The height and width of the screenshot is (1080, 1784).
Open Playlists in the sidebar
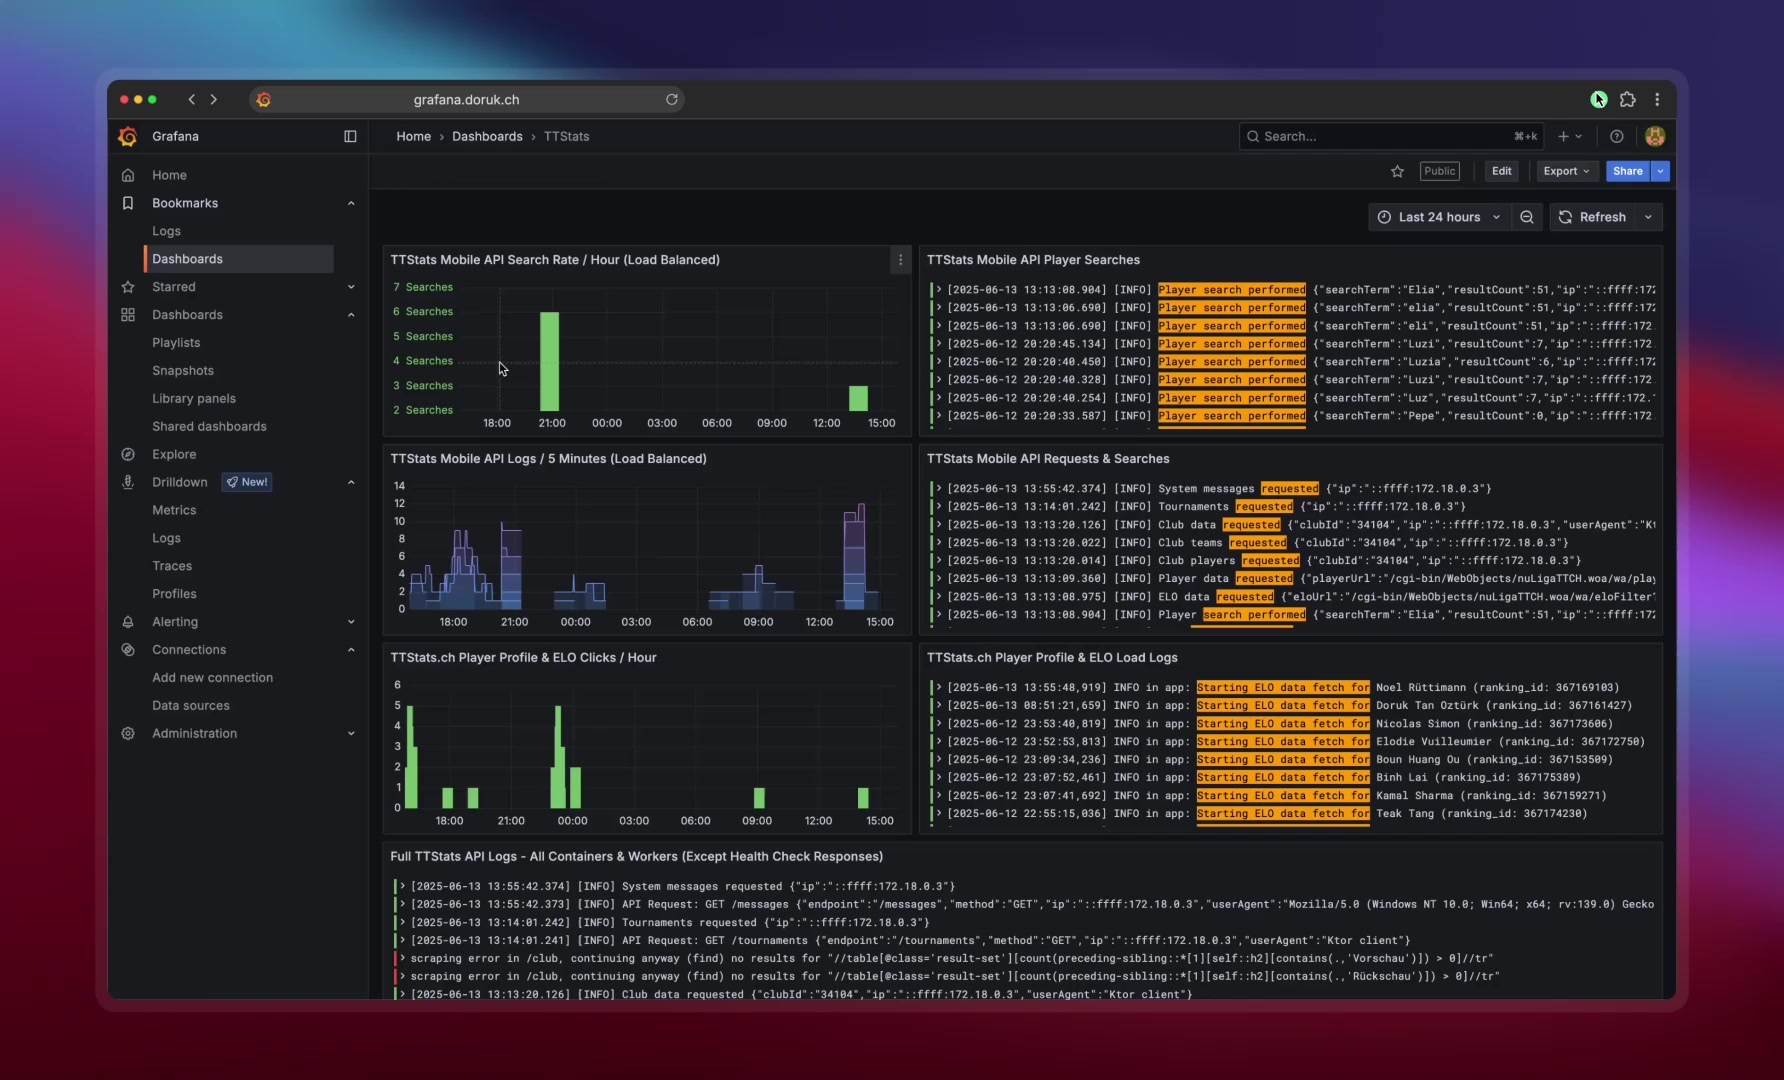tap(176, 343)
